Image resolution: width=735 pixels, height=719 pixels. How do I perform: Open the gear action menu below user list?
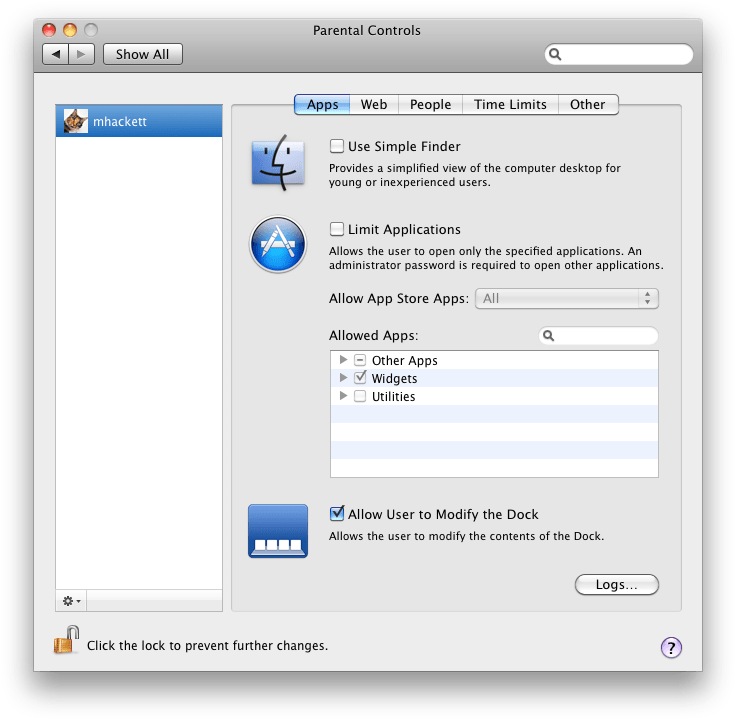(x=72, y=600)
